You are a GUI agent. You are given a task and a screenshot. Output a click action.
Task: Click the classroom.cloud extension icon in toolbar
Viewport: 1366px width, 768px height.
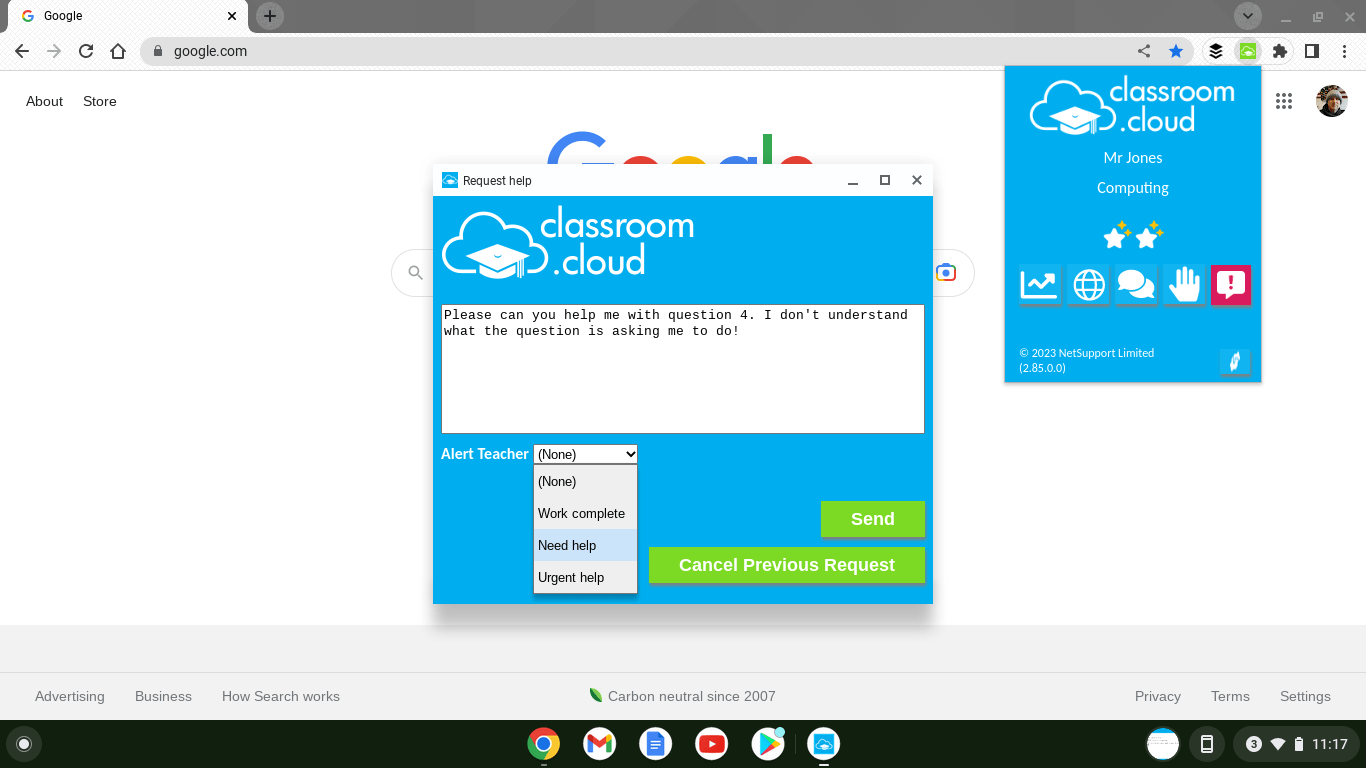click(x=1247, y=51)
